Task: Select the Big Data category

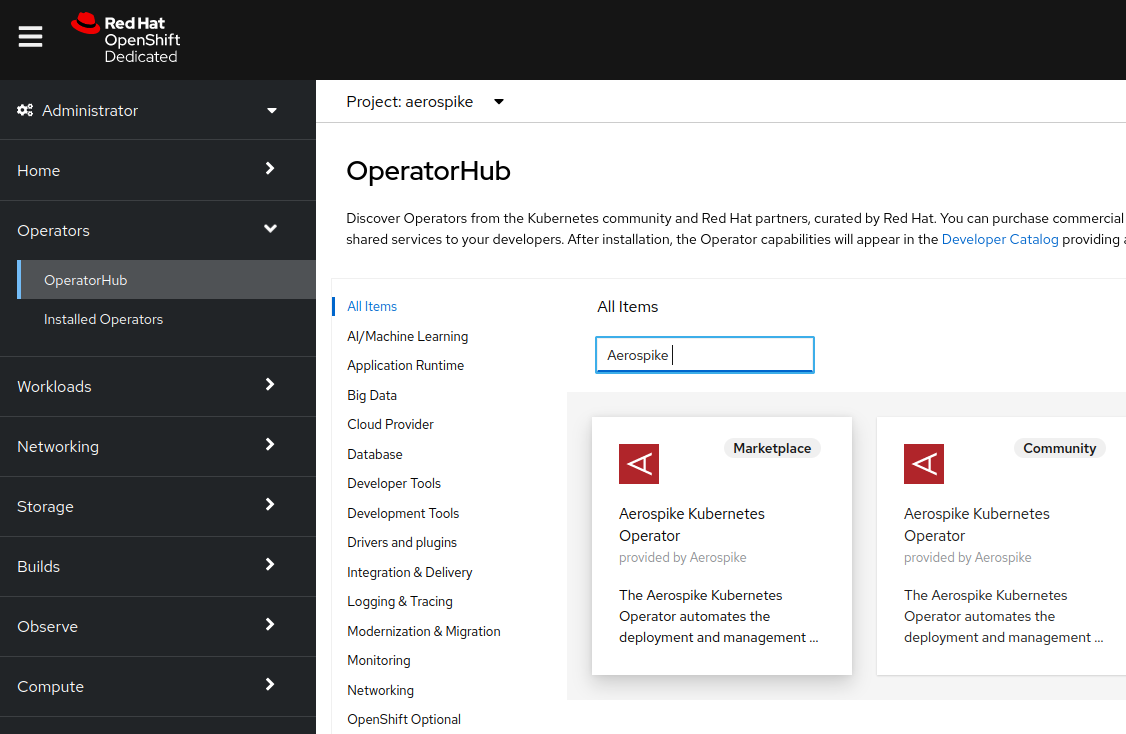Action: 371,395
